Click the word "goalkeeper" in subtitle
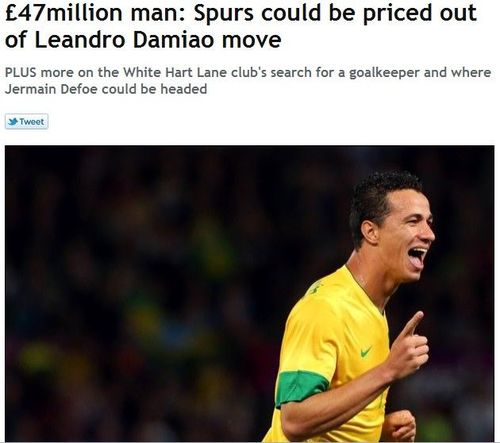The image size is (500, 443). [384, 73]
